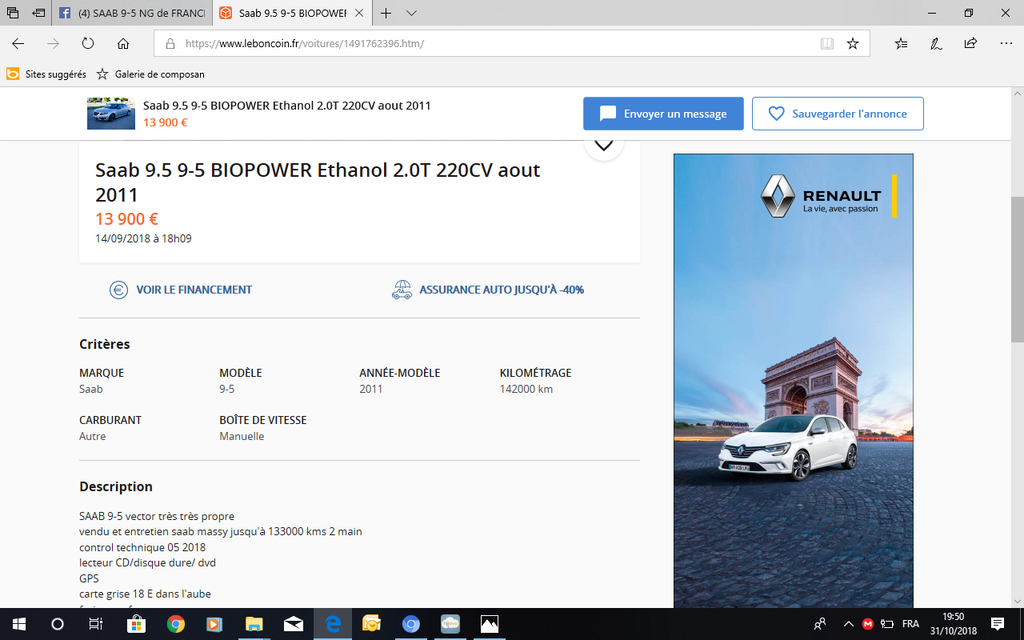Open the Mail app from the taskbar
This screenshot has height=640, width=1024.
click(x=293, y=624)
